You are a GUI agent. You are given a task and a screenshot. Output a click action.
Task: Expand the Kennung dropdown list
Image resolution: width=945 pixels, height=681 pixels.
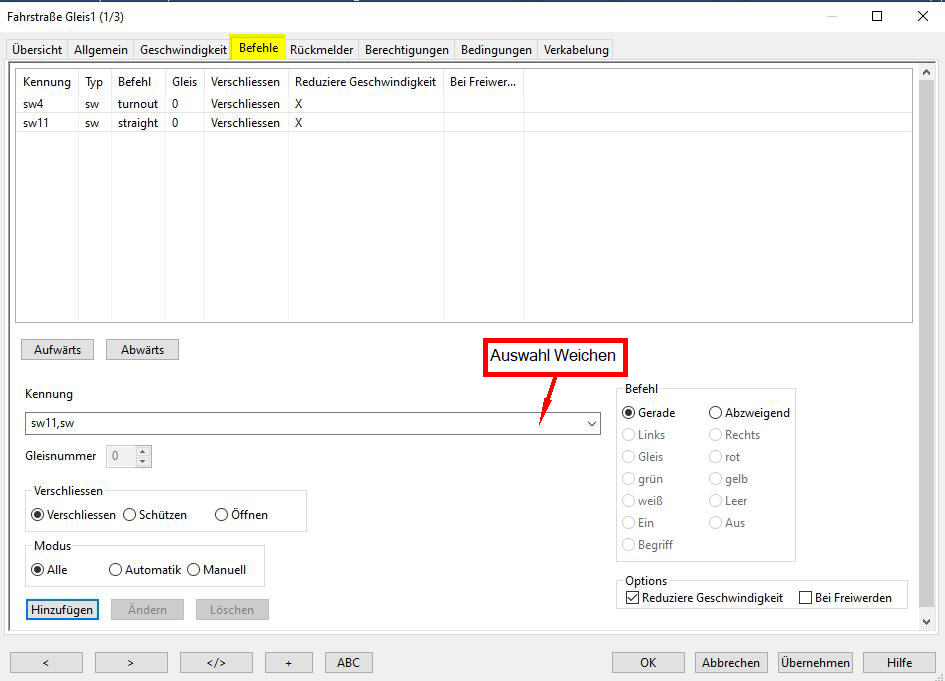pos(590,424)
